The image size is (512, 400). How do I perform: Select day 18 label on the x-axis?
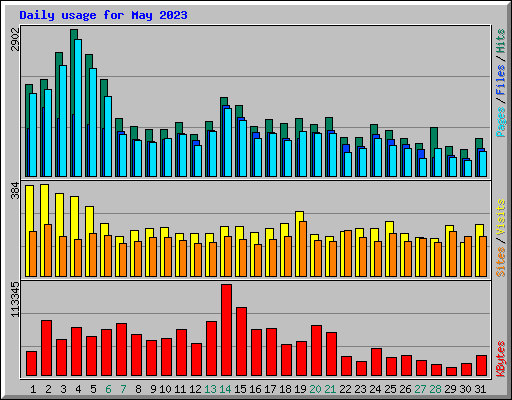click(x=285, y=389)
